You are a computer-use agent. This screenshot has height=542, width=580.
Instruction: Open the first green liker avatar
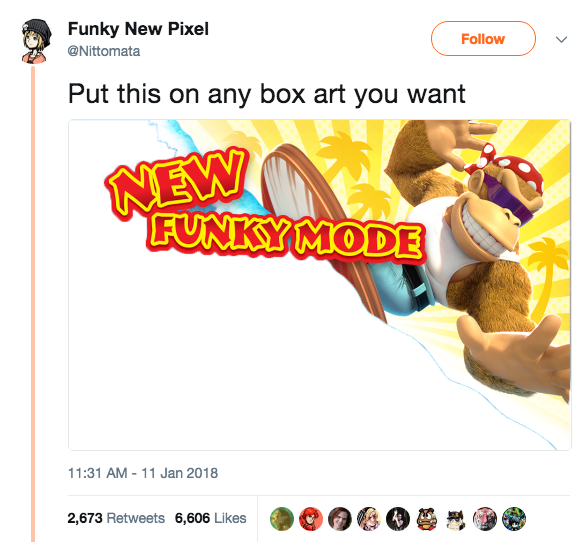coord(282,519)
